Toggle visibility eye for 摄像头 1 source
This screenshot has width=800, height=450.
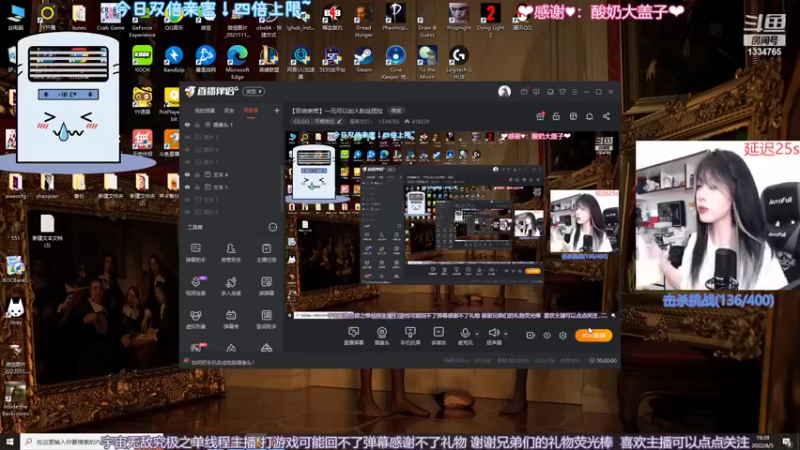point(187,124)
